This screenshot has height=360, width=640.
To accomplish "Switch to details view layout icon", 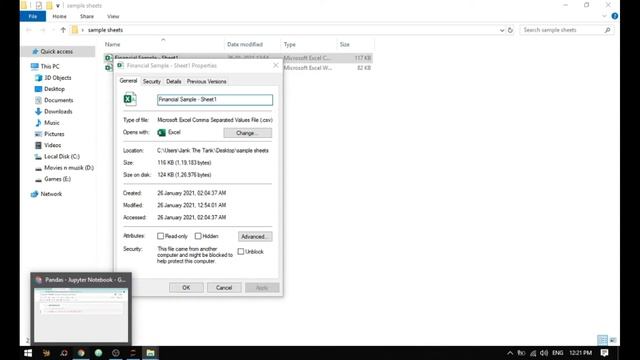I will (602, 340).
